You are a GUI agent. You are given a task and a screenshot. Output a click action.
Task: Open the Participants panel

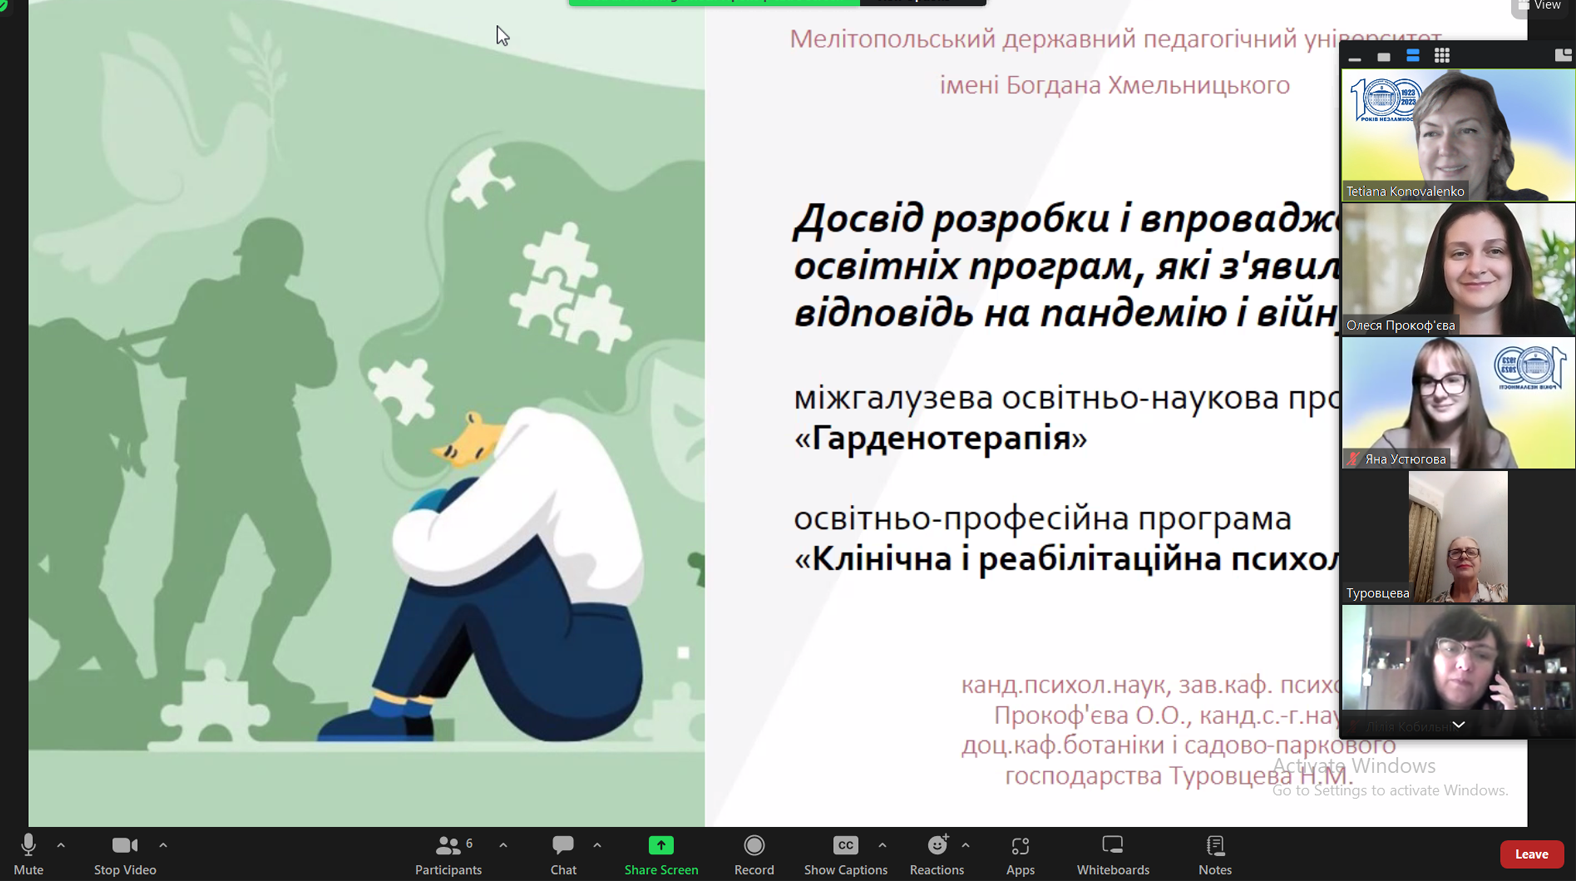click(448, 854)
